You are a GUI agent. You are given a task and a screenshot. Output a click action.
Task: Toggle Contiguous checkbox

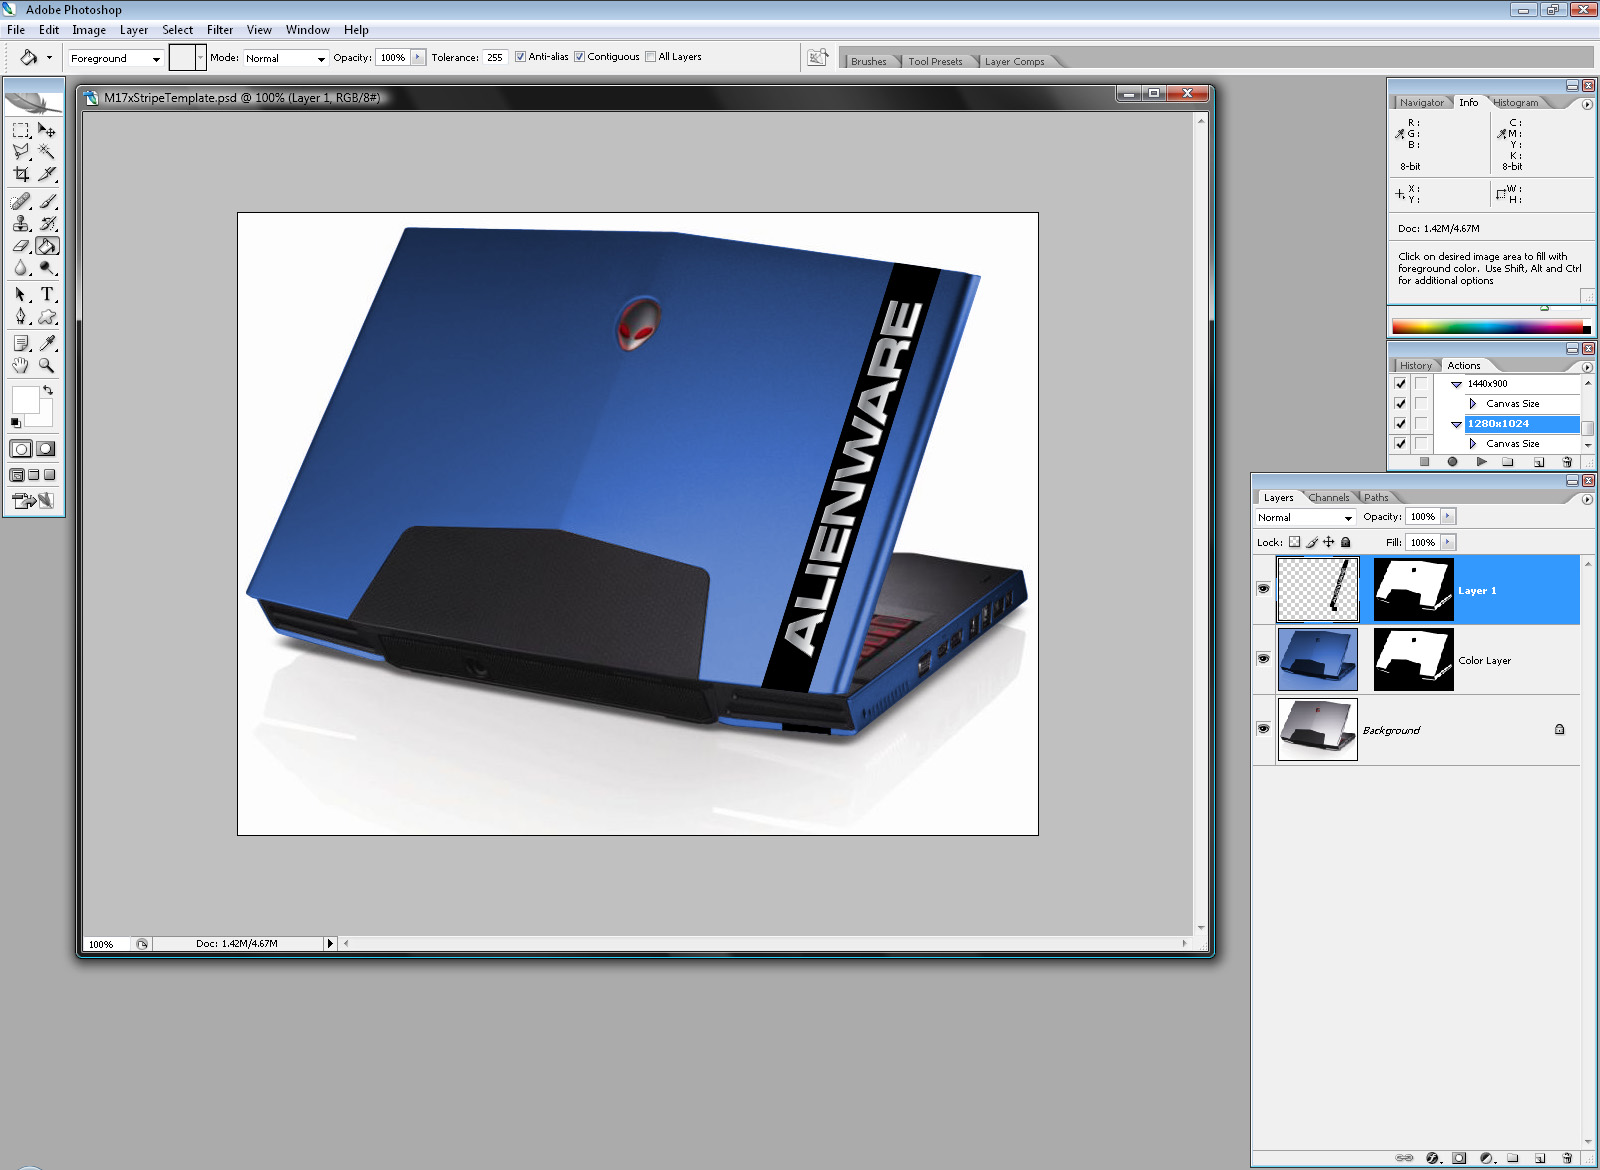[579, 57]
